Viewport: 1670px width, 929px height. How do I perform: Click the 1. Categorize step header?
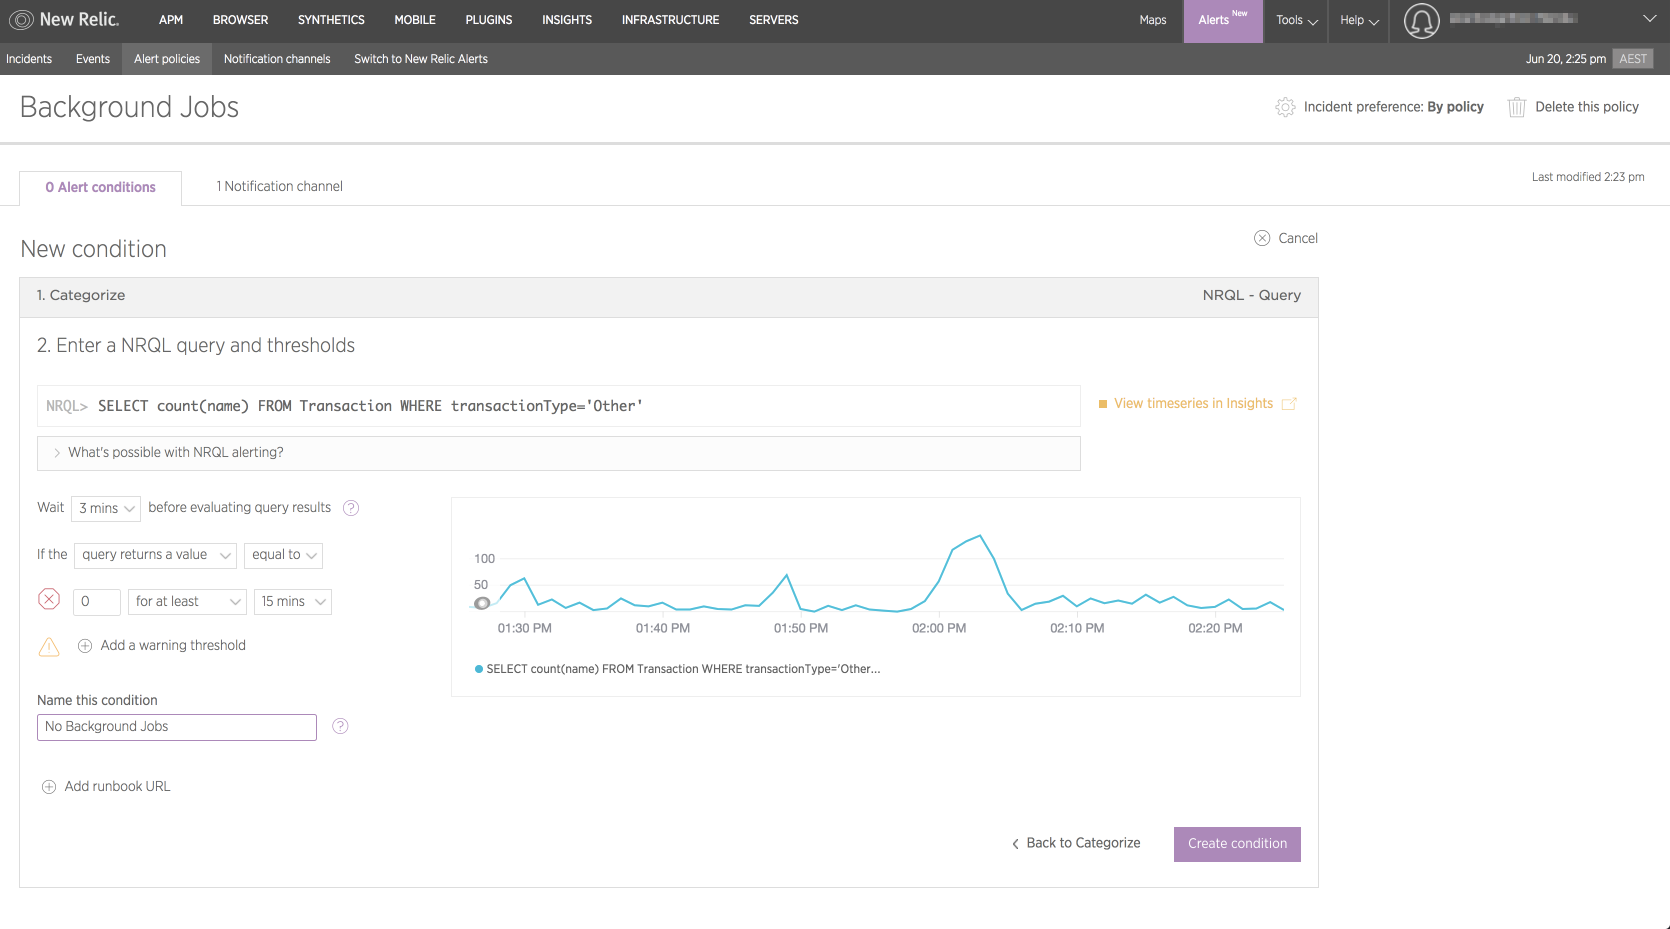click(669, 296)
